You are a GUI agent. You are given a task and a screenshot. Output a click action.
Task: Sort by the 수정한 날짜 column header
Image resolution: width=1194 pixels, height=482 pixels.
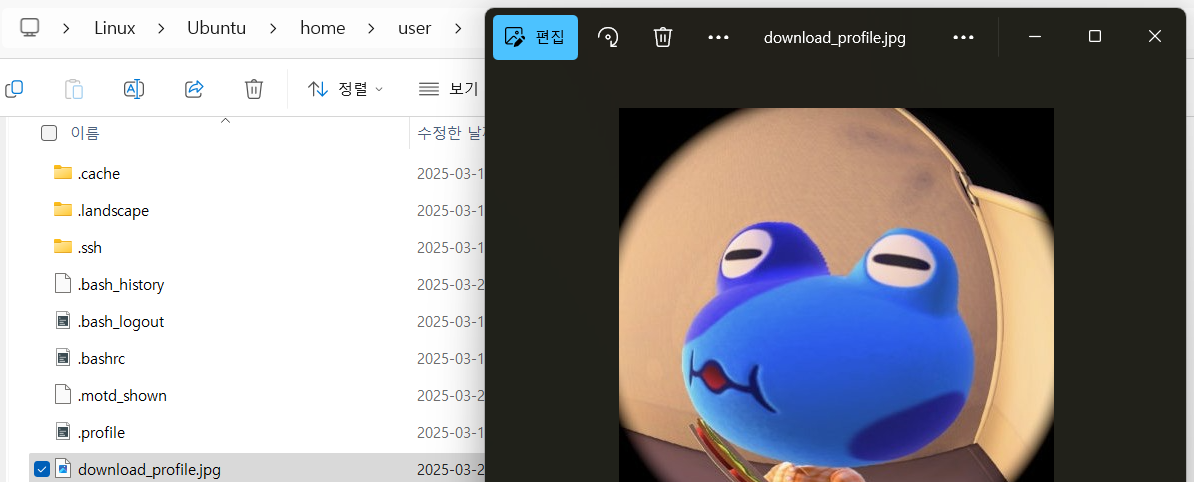pyautogui.click(x=449, y=133)
